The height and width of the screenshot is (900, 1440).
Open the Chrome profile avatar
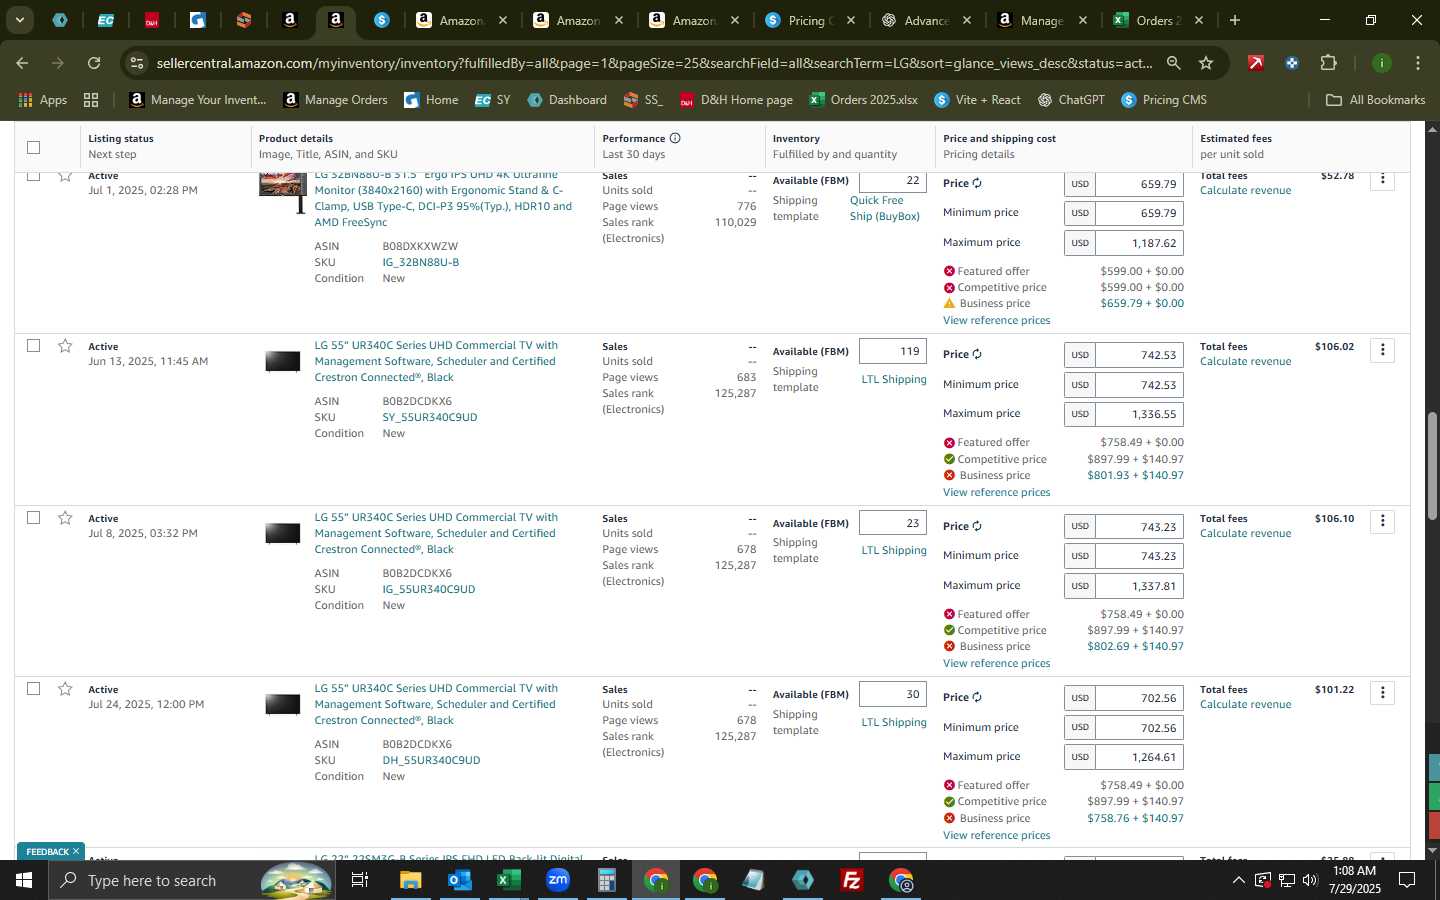pos(1381,63)
